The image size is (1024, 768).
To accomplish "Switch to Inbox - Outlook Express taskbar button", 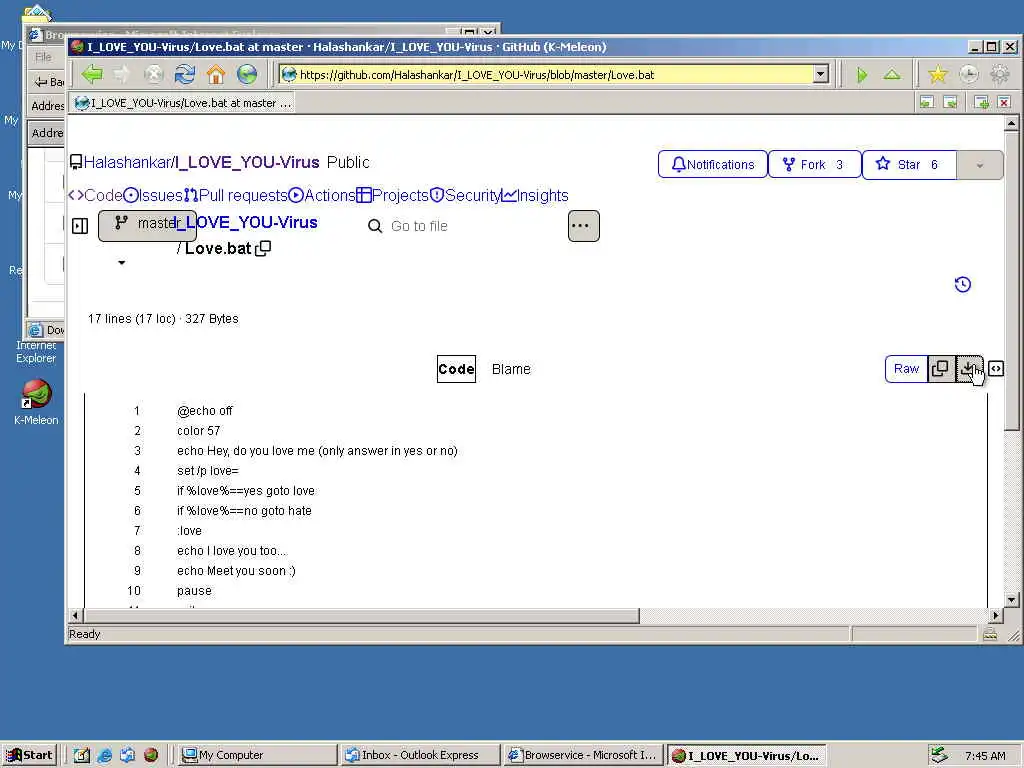I will (419, 755).
